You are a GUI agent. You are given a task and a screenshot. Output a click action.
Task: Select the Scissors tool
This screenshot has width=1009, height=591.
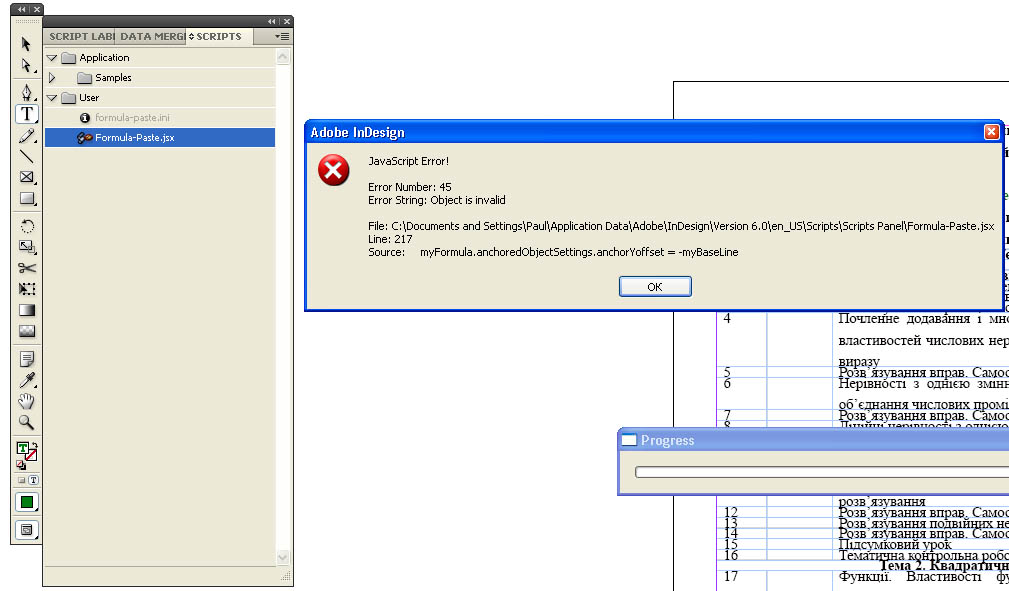point(26,268)
